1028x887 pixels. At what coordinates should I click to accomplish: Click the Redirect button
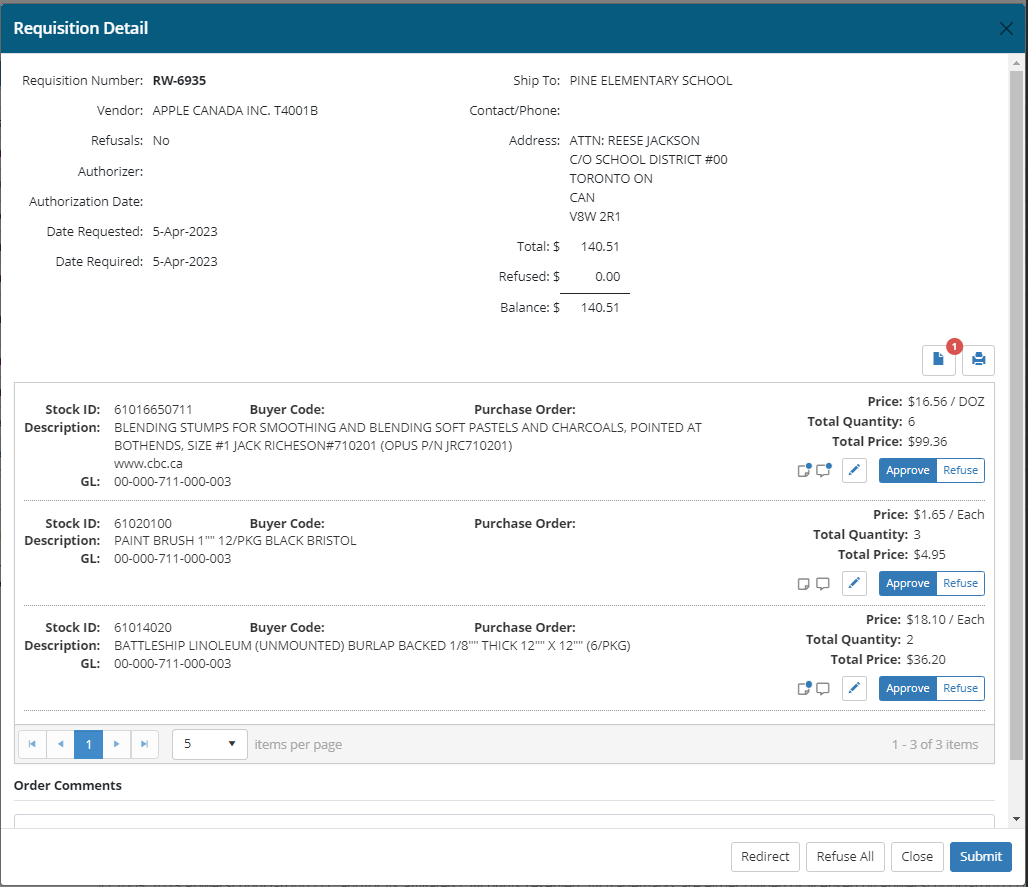click(x=765, y=856)
